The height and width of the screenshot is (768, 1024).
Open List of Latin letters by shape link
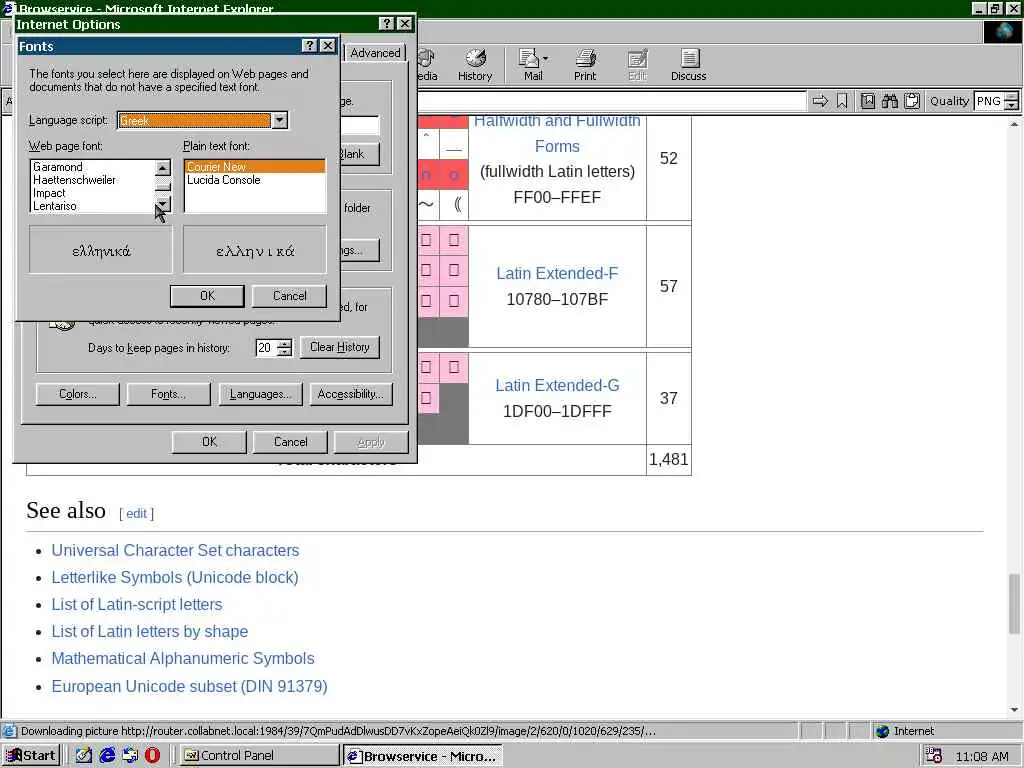click(x=150, y=632)
